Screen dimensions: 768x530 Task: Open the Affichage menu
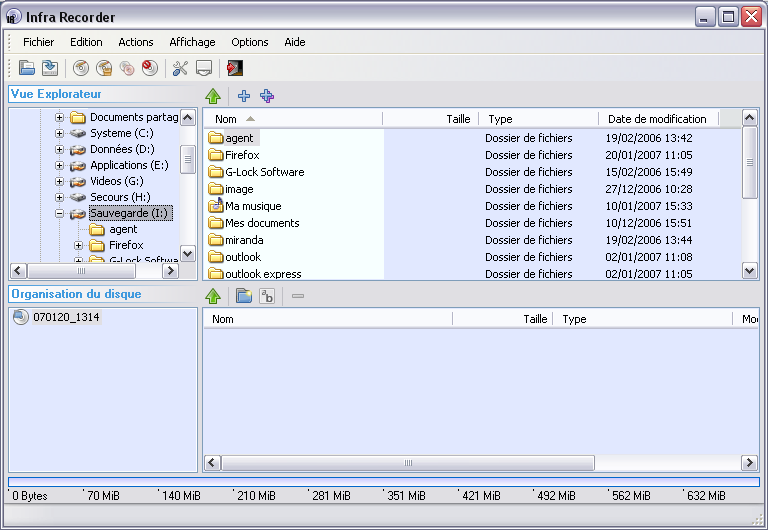[x=192, y=42]
